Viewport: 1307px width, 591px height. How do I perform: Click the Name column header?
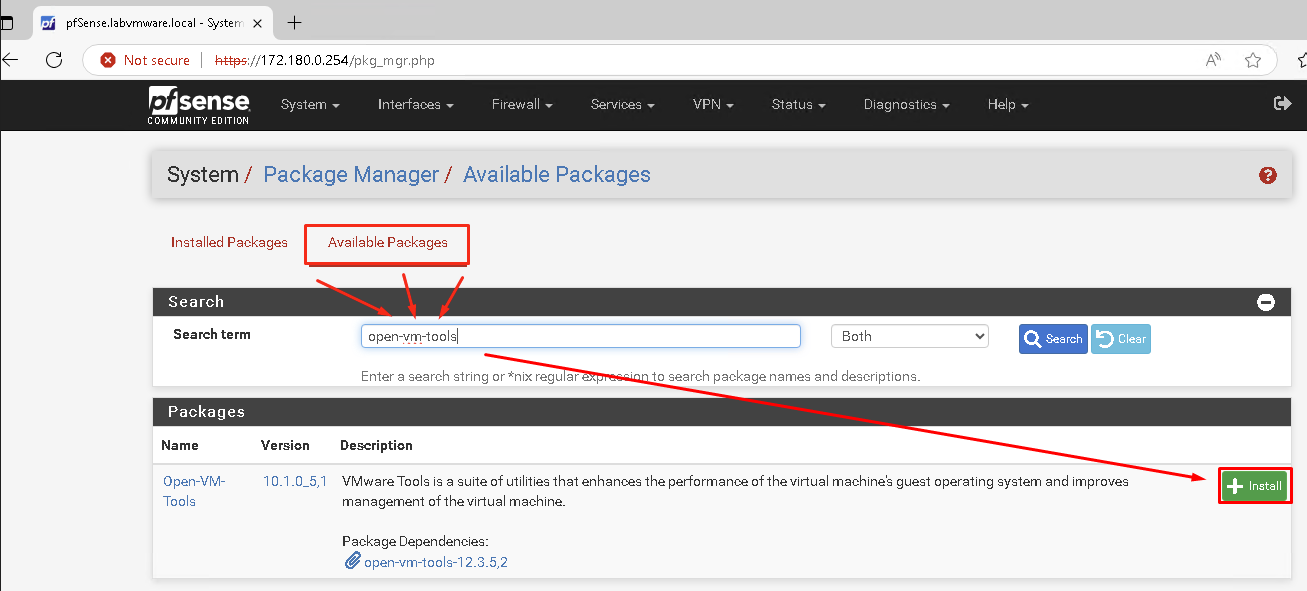point(181,445)
